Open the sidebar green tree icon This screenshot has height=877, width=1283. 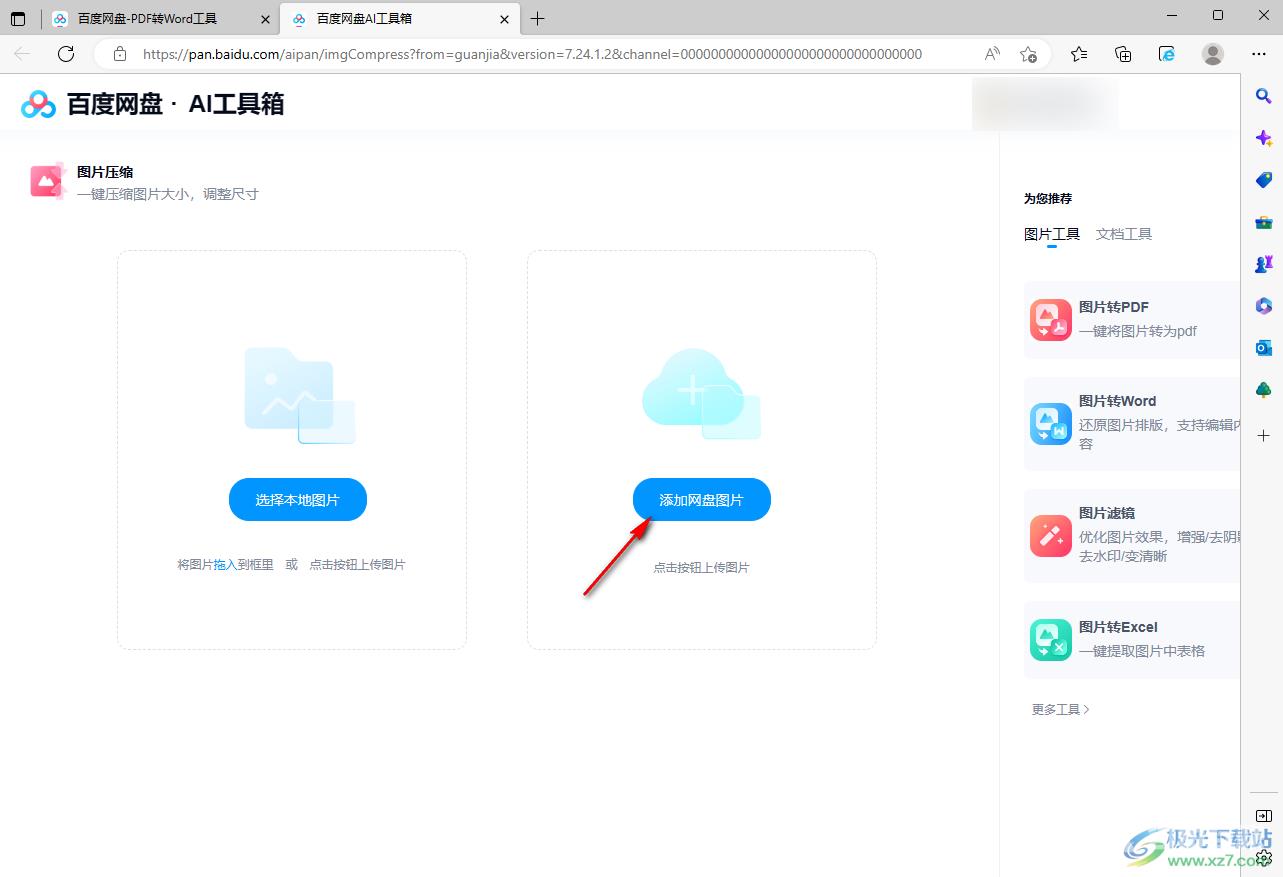click(x=1263, y=390)
